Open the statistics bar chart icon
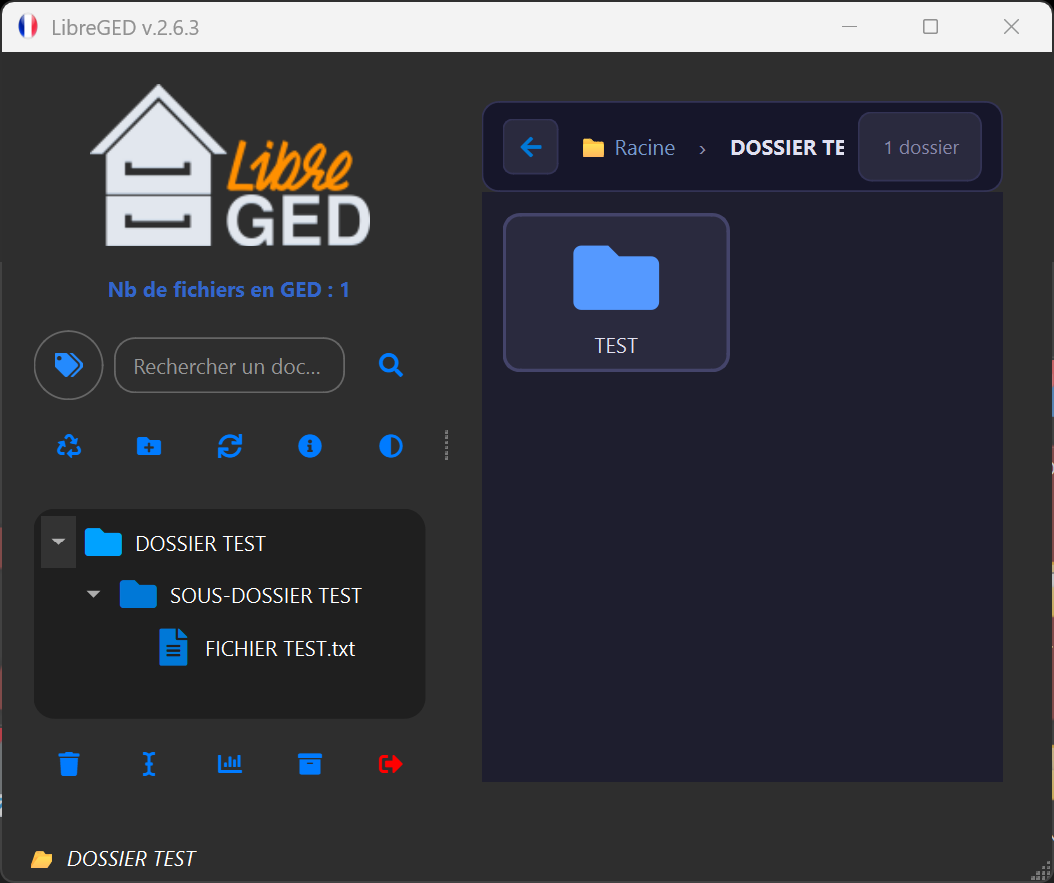The width and height of the screenshot is (1054, 883). pyautogui.click(x=230, y=764)
